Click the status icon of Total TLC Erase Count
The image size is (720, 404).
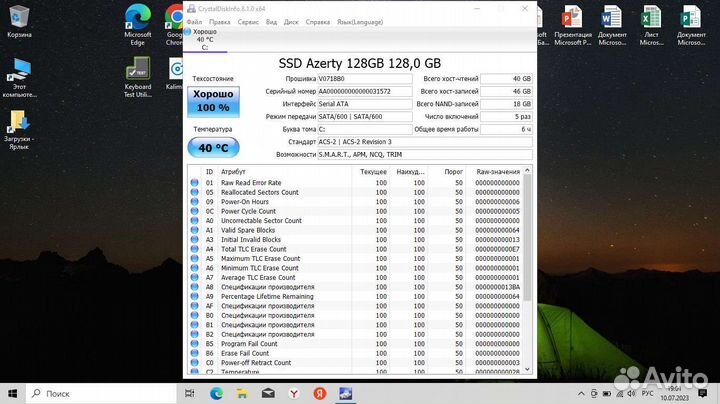pyautogui.click(x=195, y=249)
